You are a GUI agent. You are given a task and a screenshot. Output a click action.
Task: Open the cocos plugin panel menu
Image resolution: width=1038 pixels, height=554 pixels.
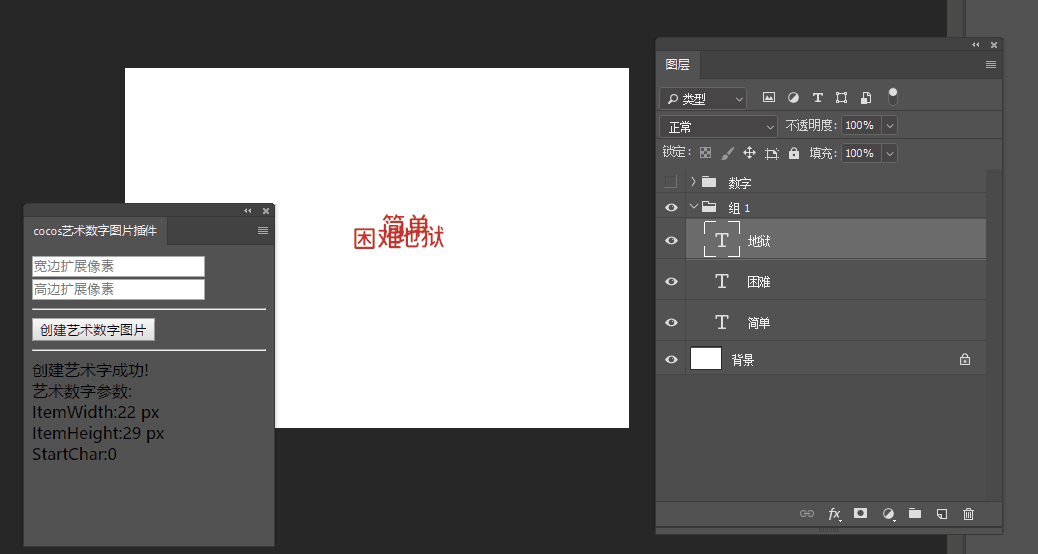[263, 230]
